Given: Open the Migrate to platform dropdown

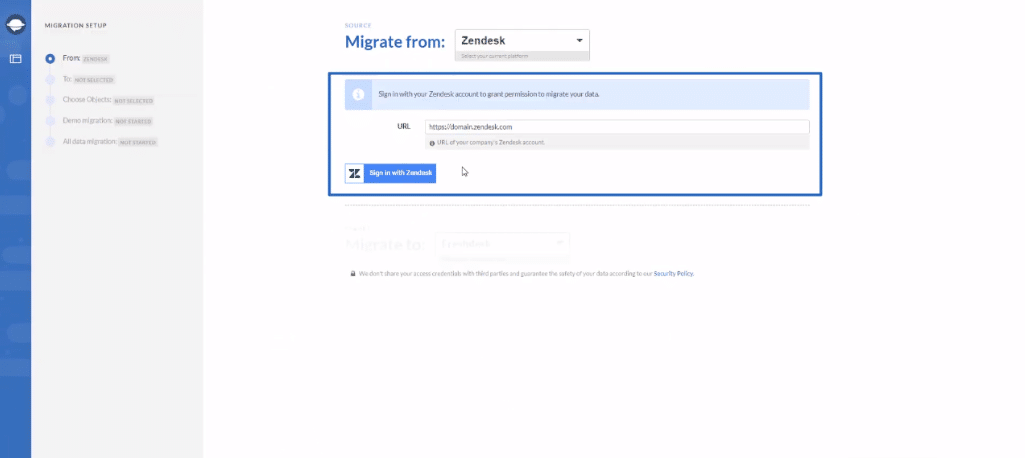Looking at the screenshot, I should [x=503, y=244].
